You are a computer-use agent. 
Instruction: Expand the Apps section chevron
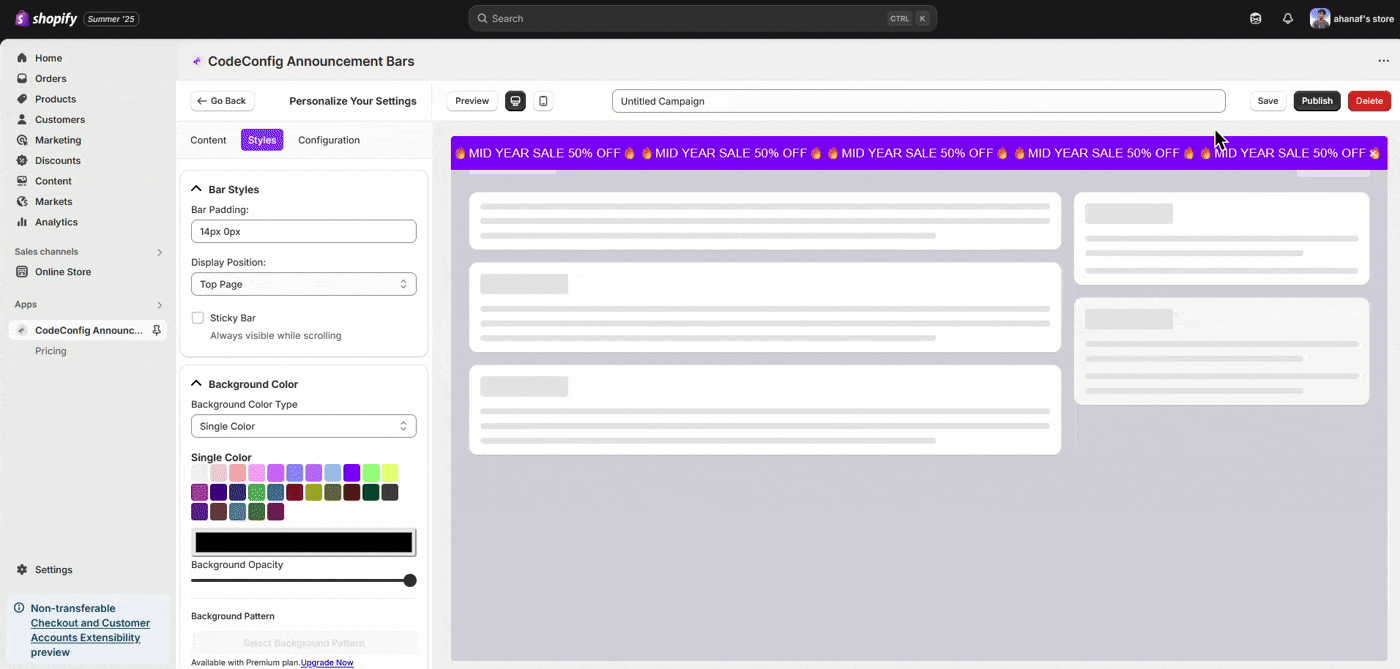coord(159,305)
